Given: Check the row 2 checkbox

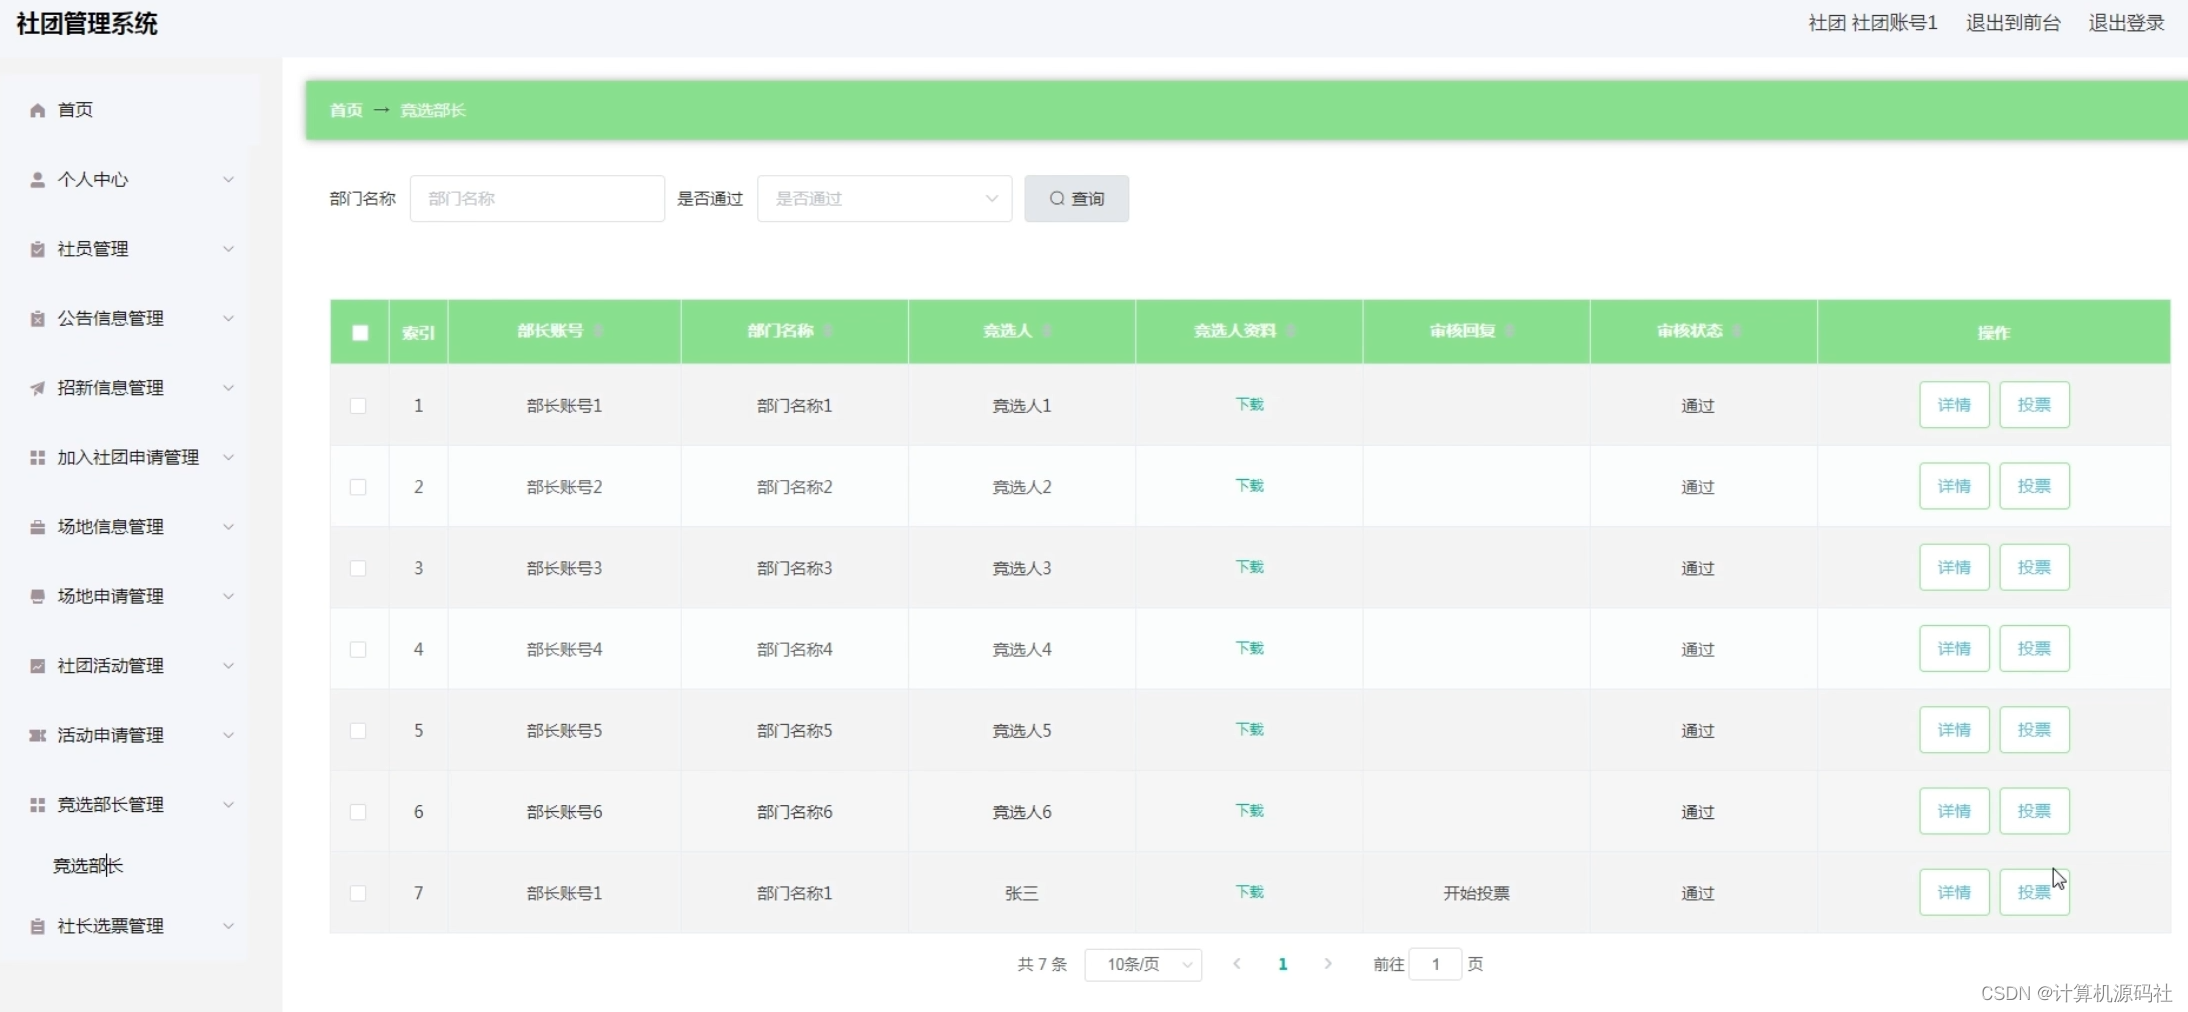Looking at the screenshot, I should 358,487.
